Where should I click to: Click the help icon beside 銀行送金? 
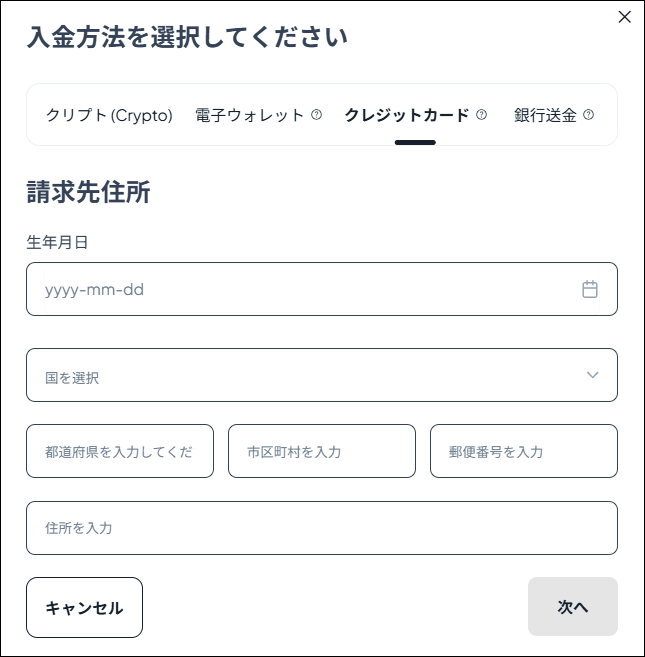[x=588, y=115]
